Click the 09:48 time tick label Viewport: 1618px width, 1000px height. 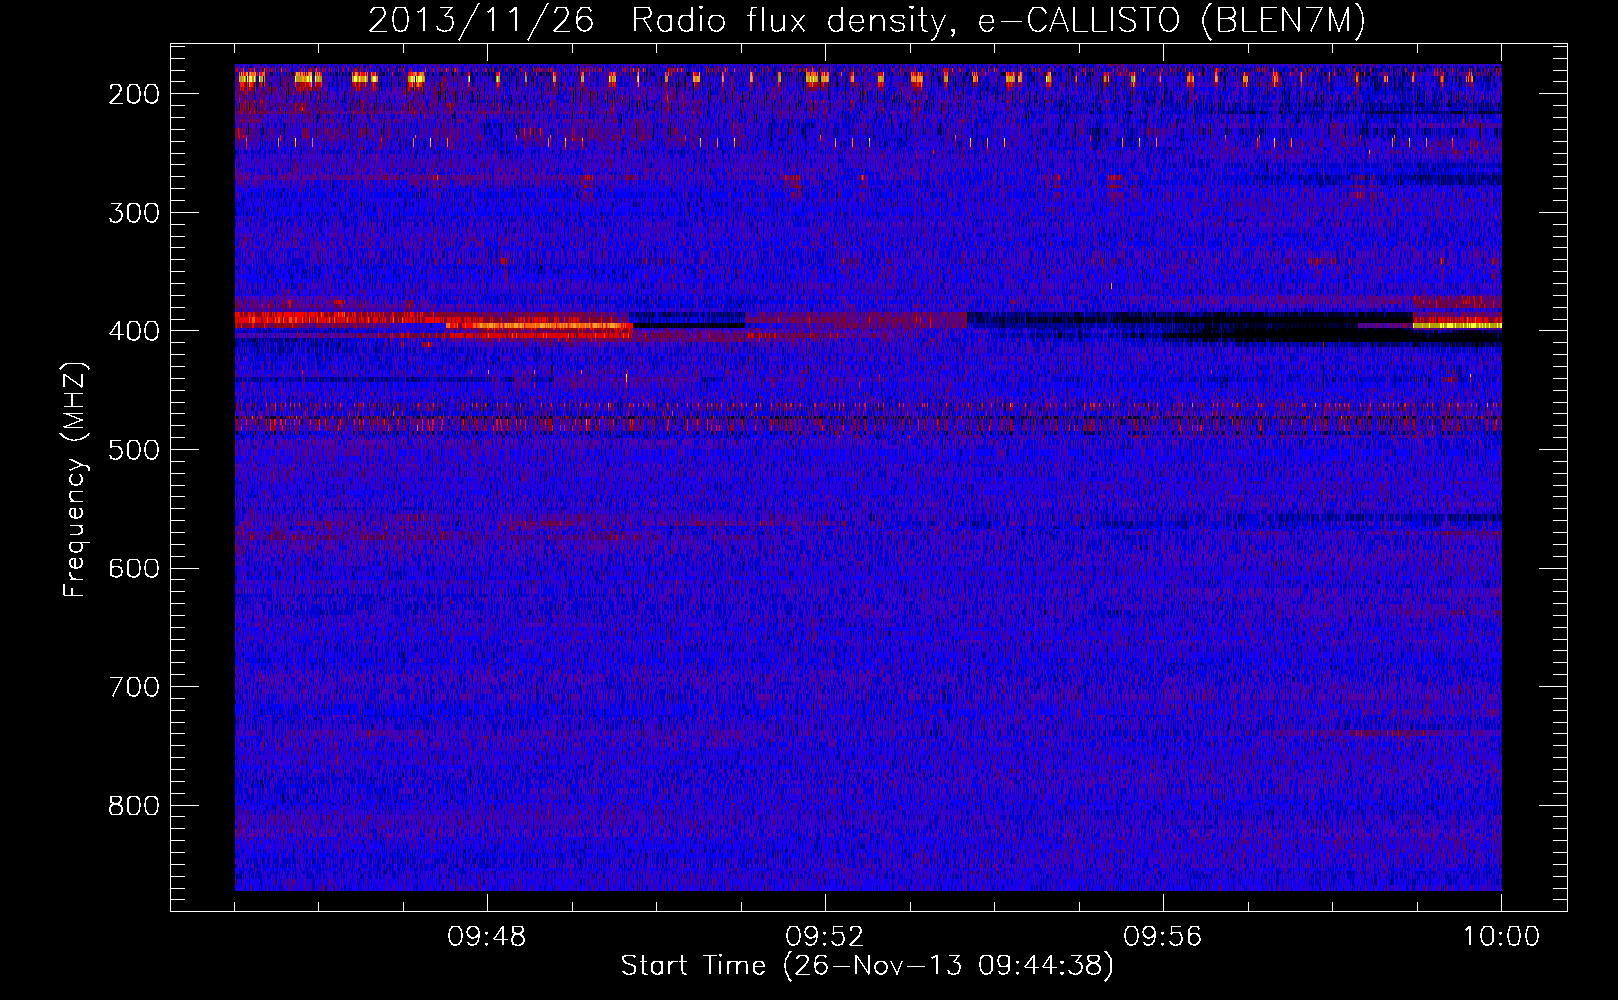487,937
